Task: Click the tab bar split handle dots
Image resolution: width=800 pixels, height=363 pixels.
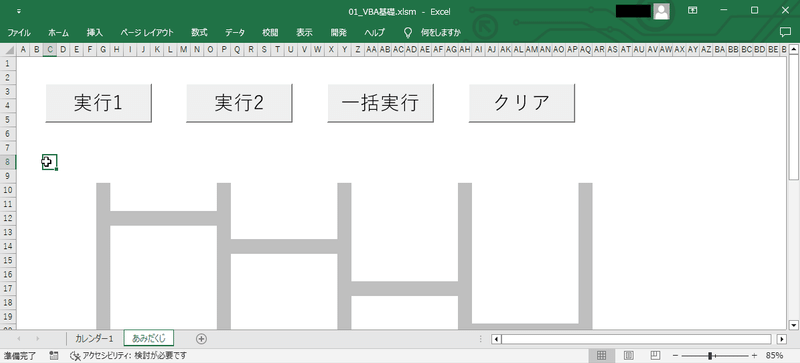Action: click(481, 339)
